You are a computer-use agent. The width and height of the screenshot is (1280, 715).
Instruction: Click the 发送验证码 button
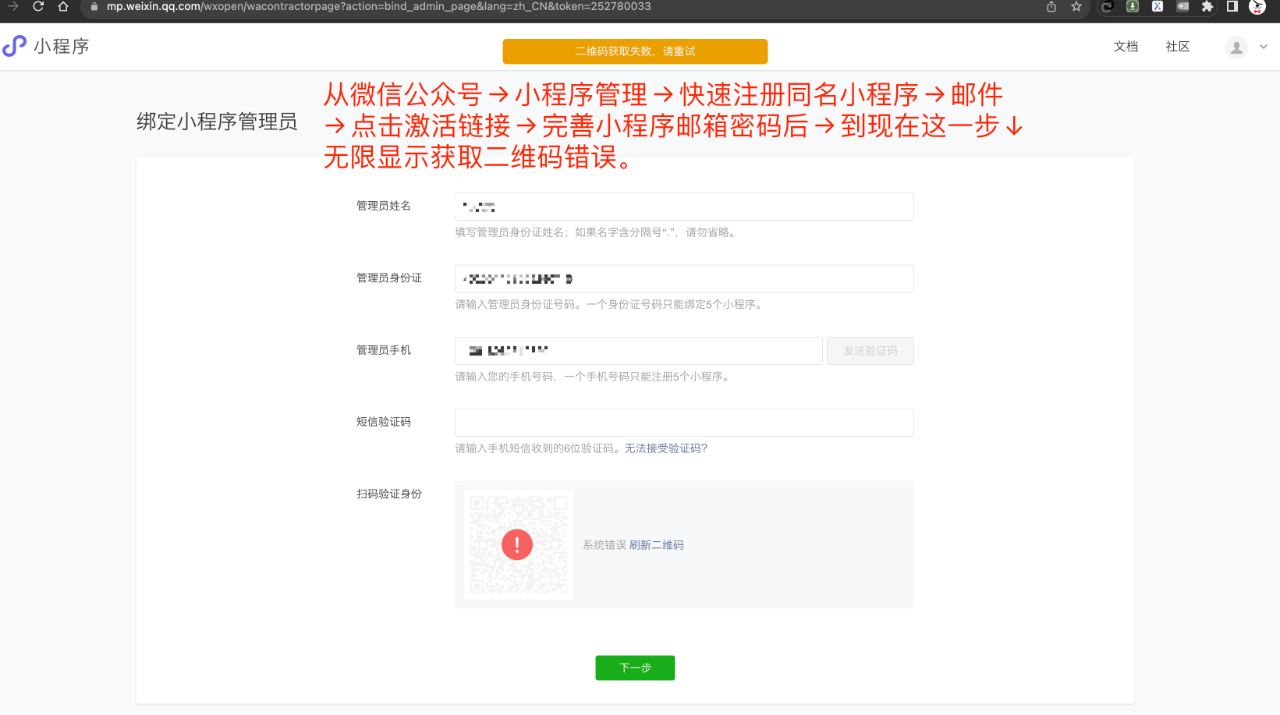[x=870, y=350]
